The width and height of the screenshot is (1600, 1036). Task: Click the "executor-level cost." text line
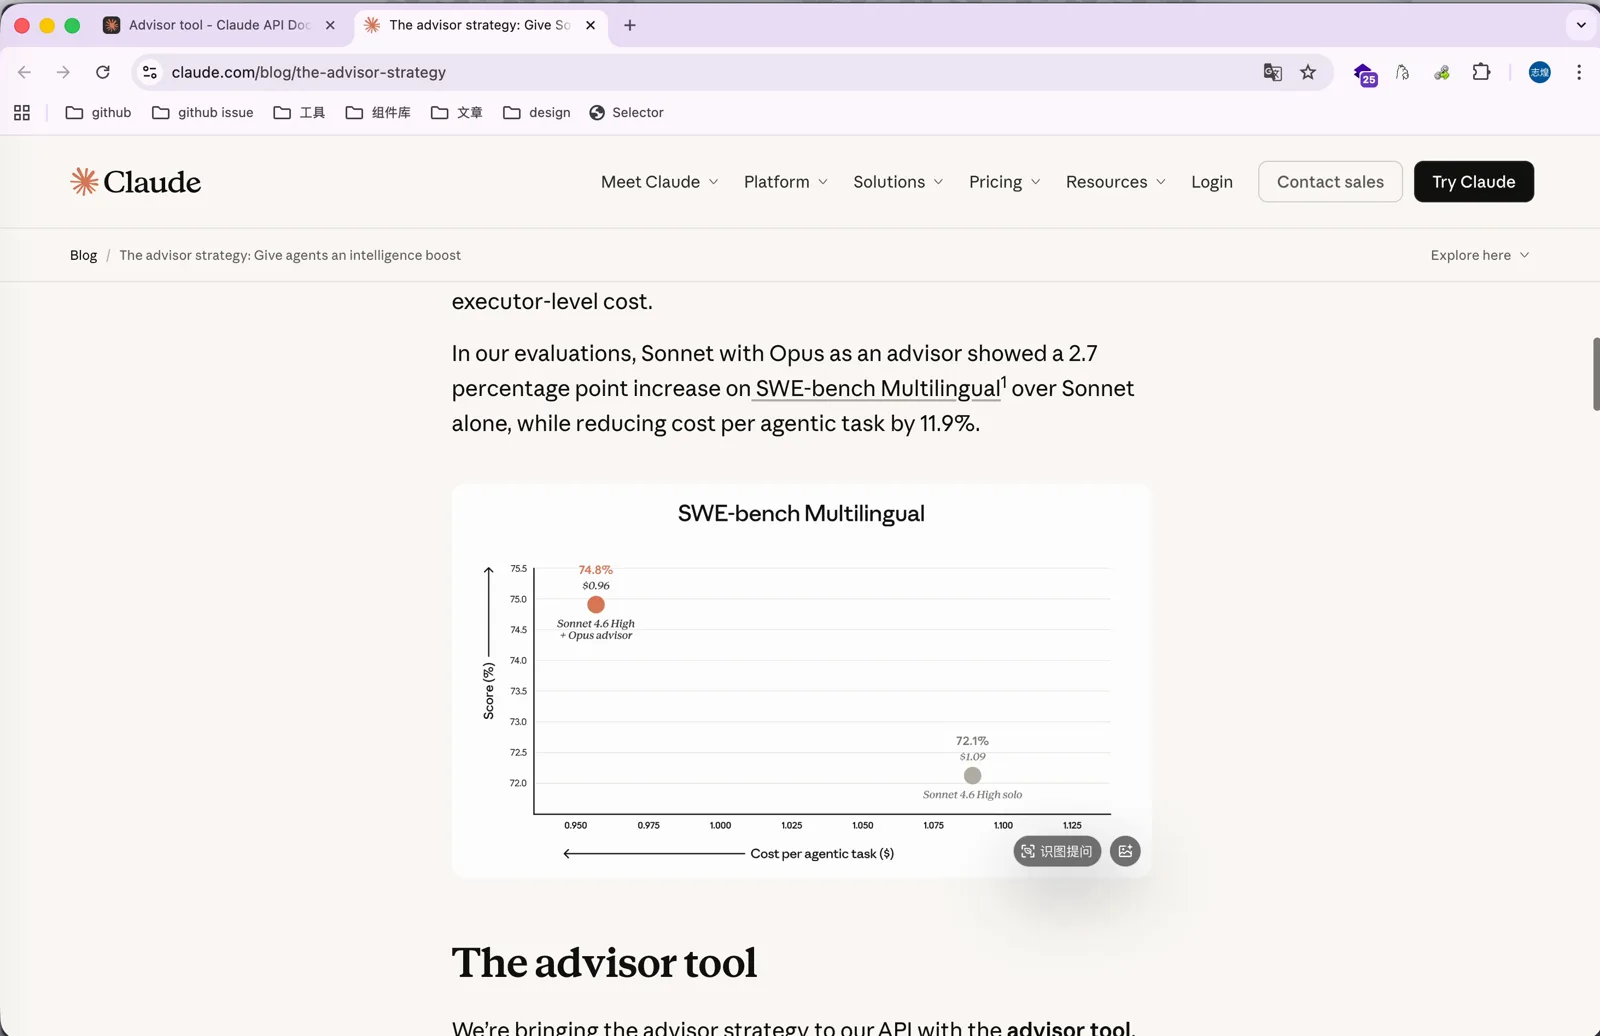(x=552, y=301)
